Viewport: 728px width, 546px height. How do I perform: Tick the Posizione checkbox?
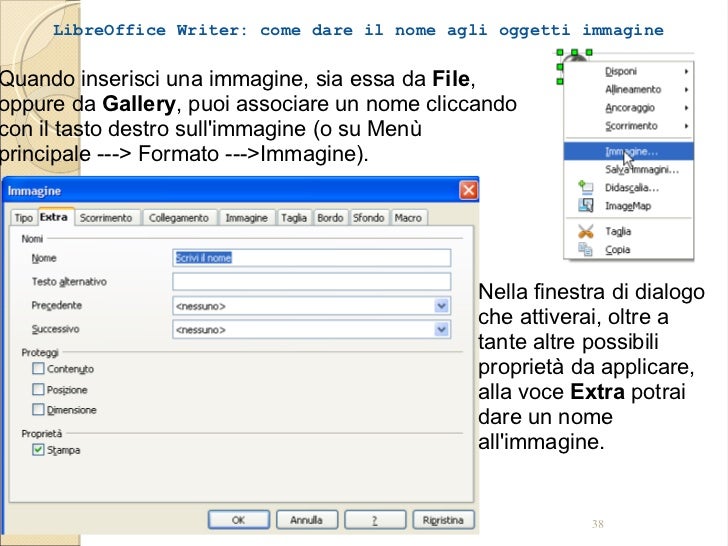[x=39, y=389]
